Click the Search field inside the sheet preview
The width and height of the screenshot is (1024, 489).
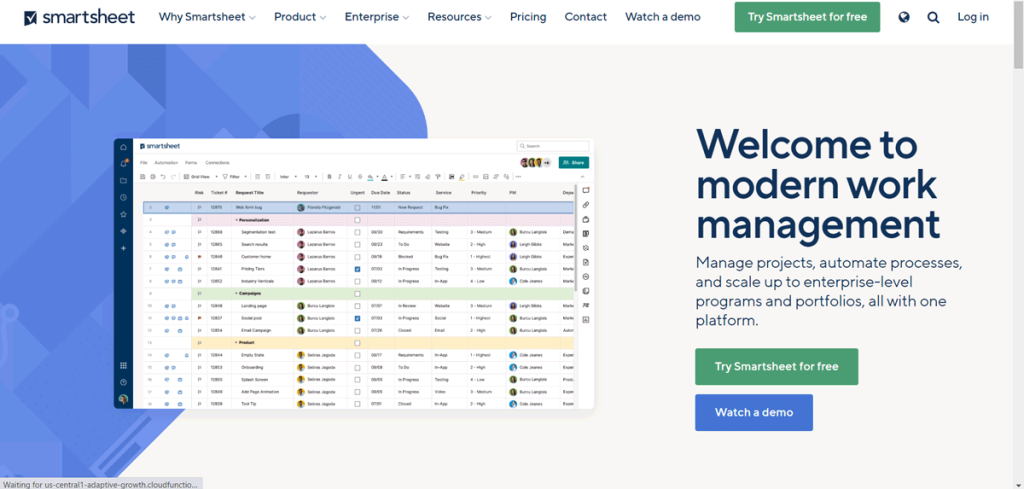(x=553, y=146)
